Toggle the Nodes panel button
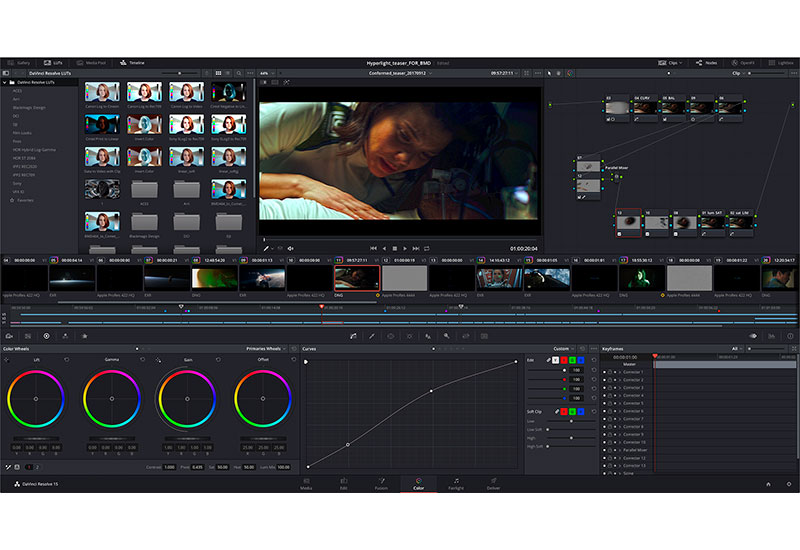Image resolution: width=800 pixels, height=550 pixels. tap(707, 63)
